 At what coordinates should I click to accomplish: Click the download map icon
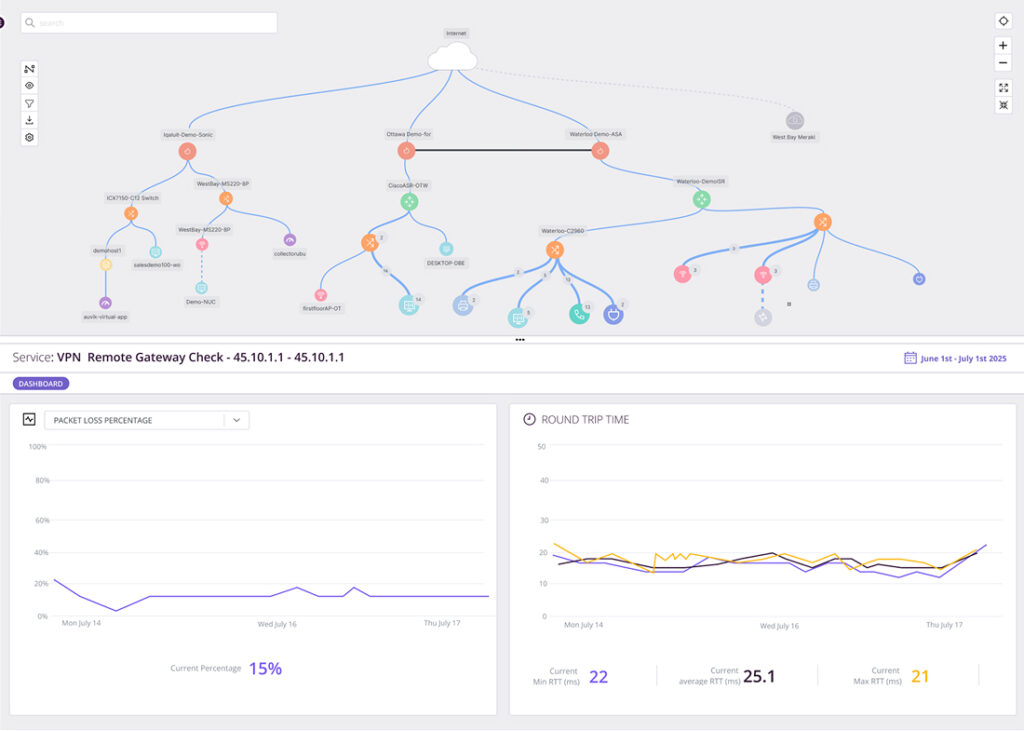pos(29,120)
